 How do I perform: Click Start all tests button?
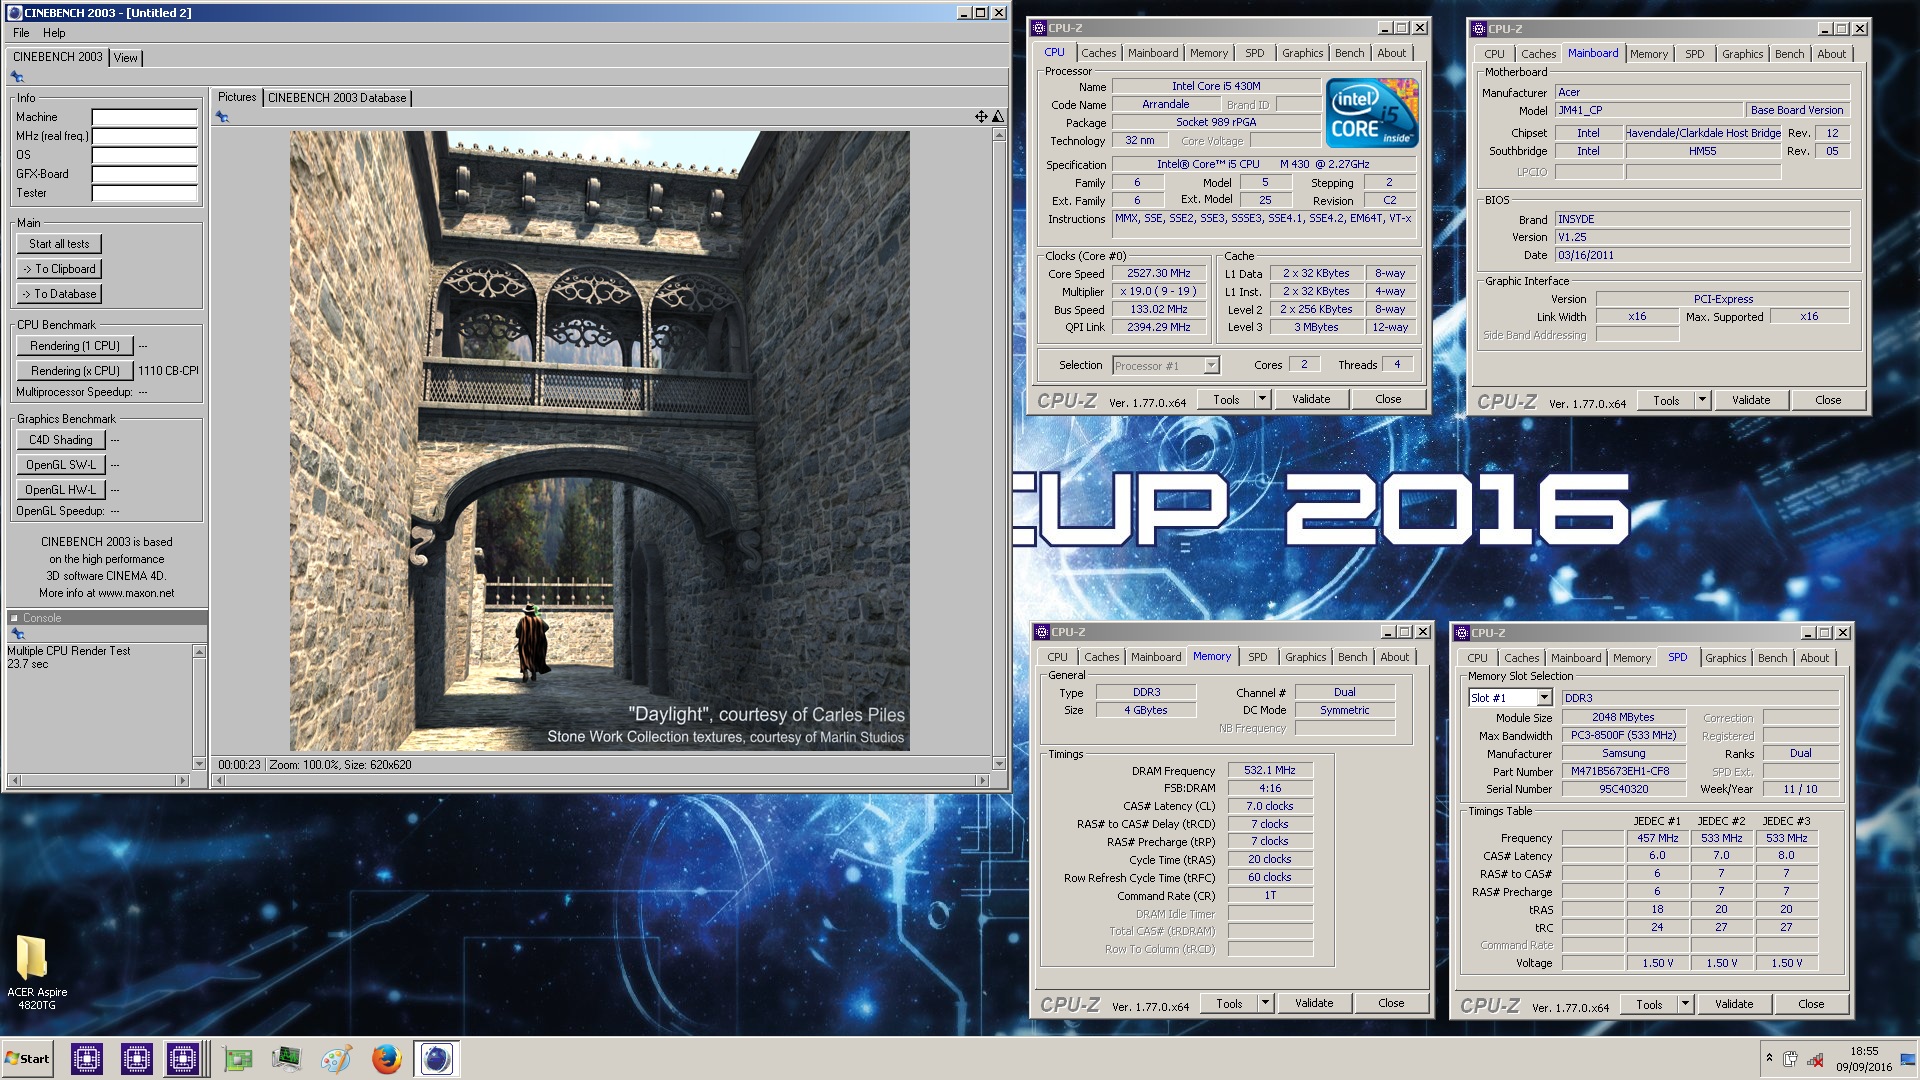click(59, 244)
